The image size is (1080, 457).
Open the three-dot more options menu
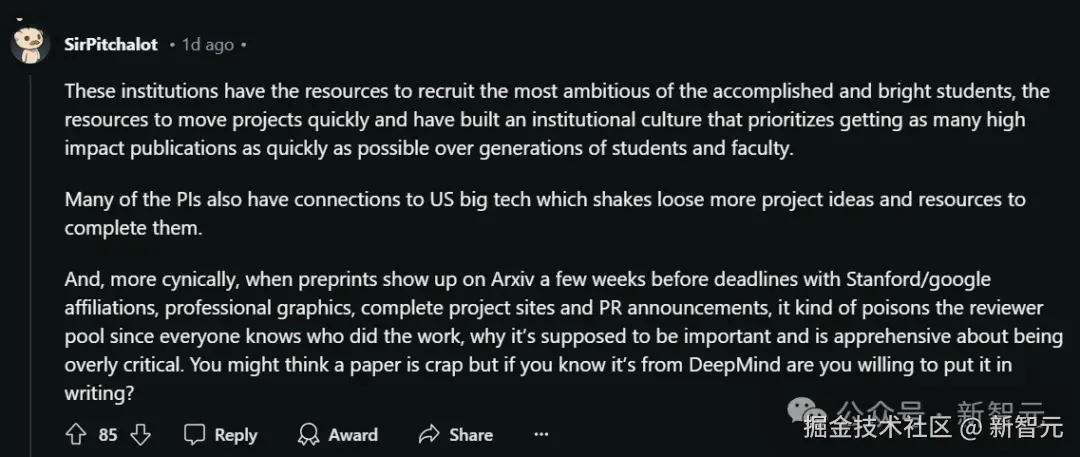tap(541, 434)
